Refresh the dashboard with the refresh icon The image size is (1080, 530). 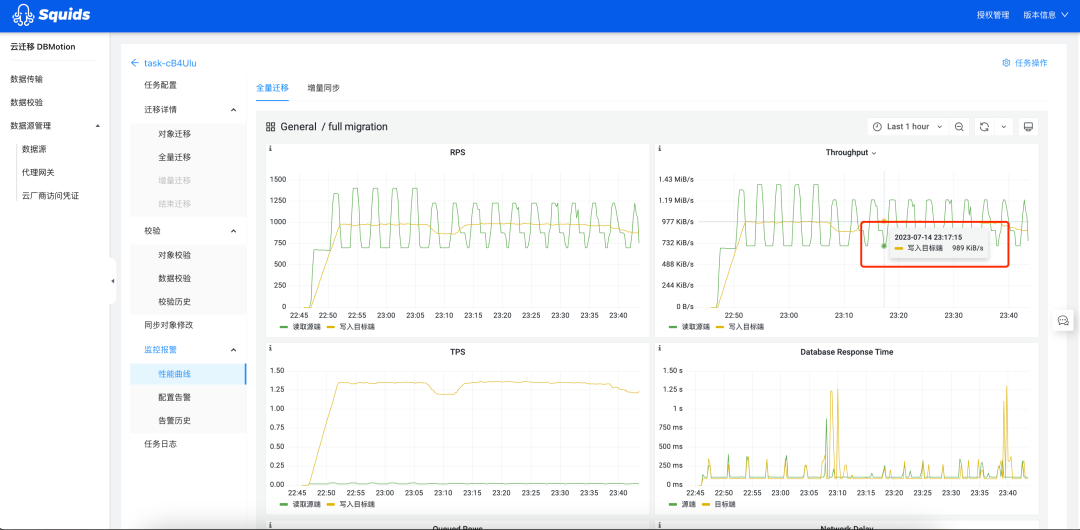[x=984, y=127]
